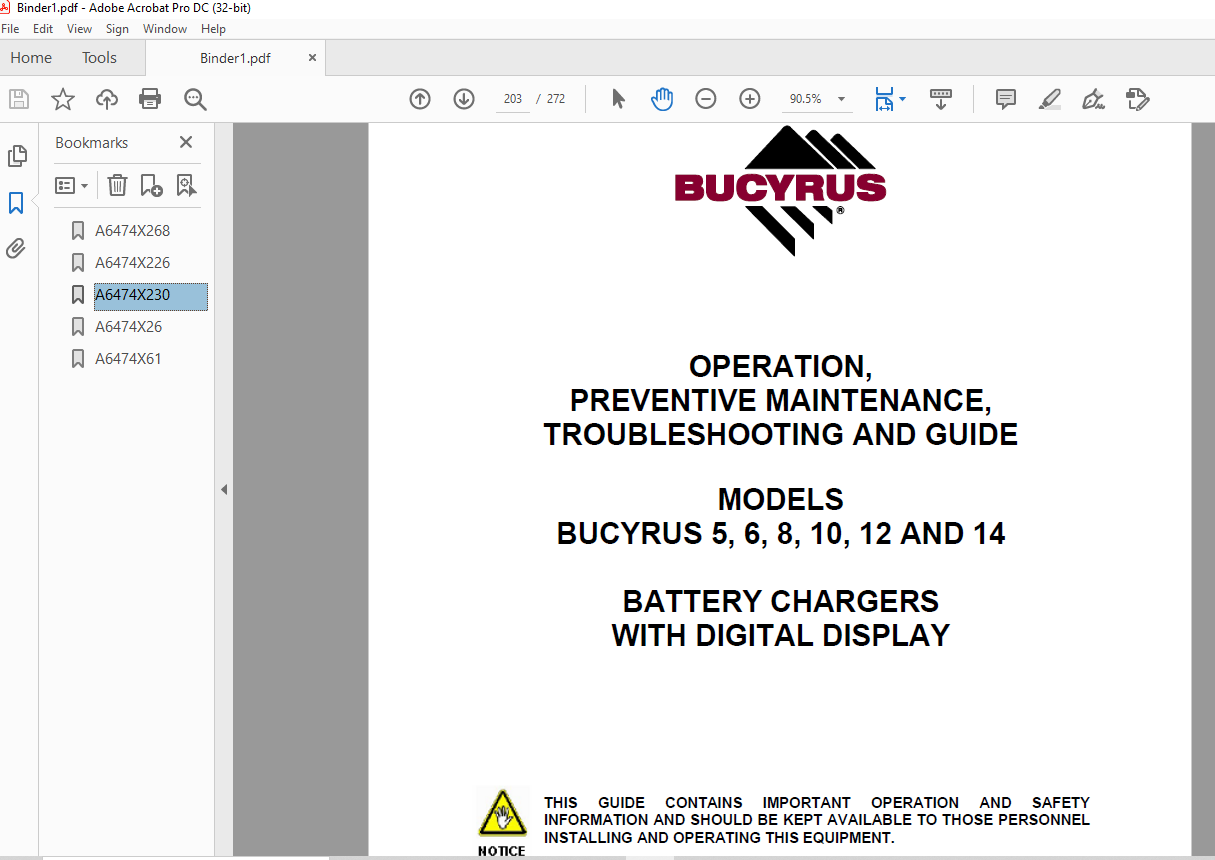Print the document with printer icon
1215x860 pixels.
(x=150, y=99)
